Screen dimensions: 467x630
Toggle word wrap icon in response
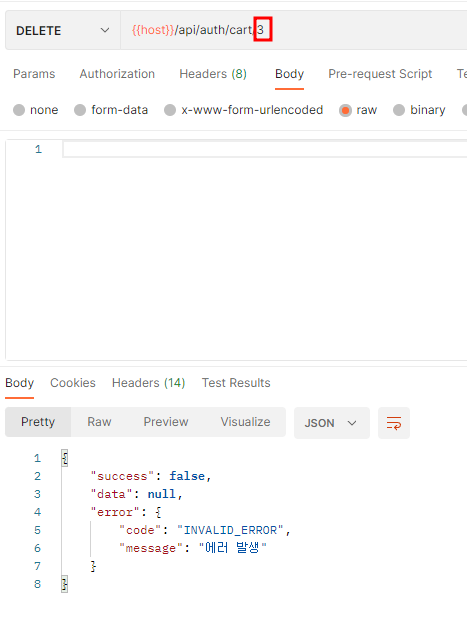click(x=393, y=423)
